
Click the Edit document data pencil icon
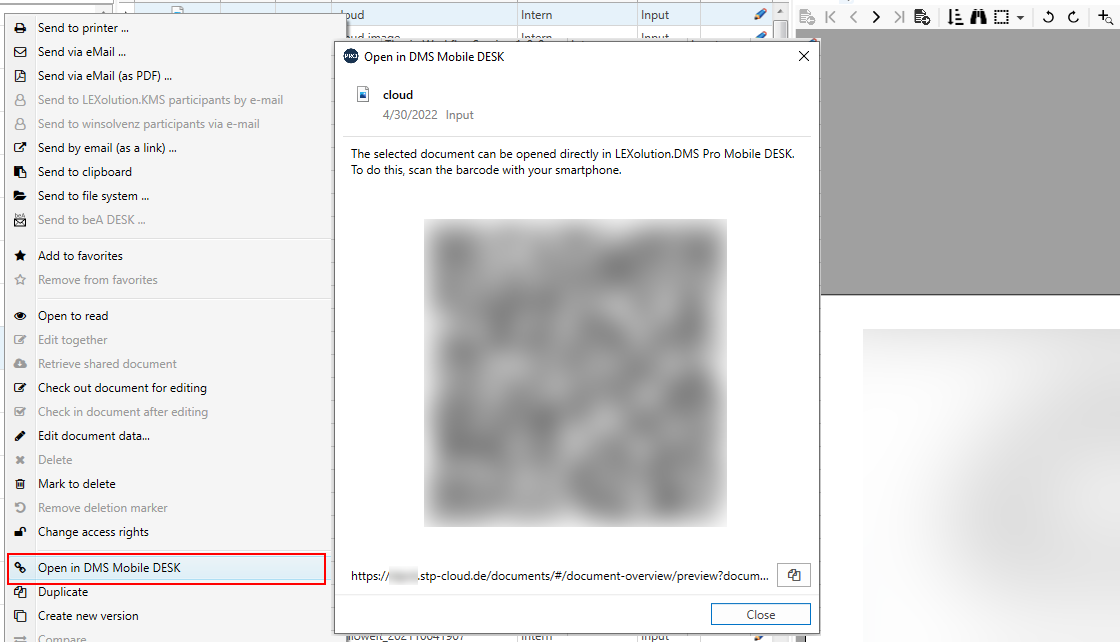tap(20, 436)
